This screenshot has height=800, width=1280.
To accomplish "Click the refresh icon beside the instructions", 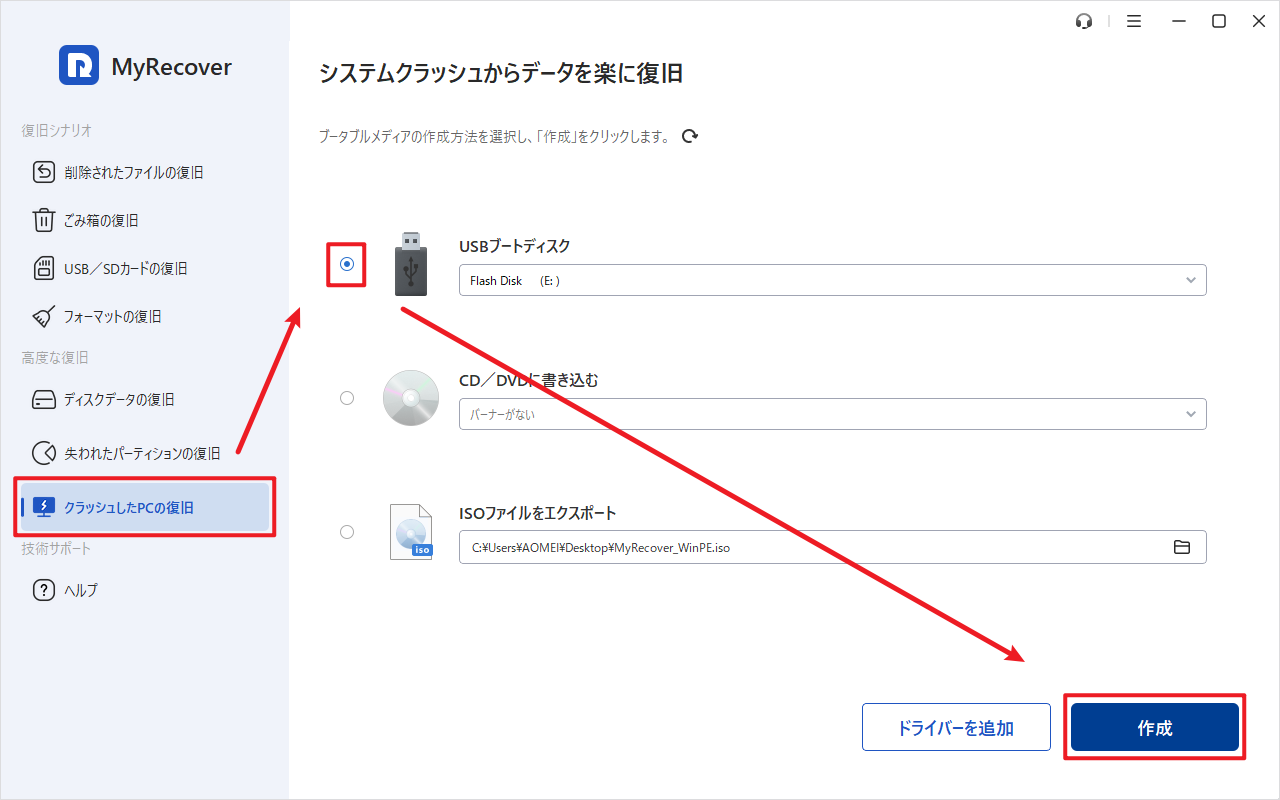I will coord(689,136).
